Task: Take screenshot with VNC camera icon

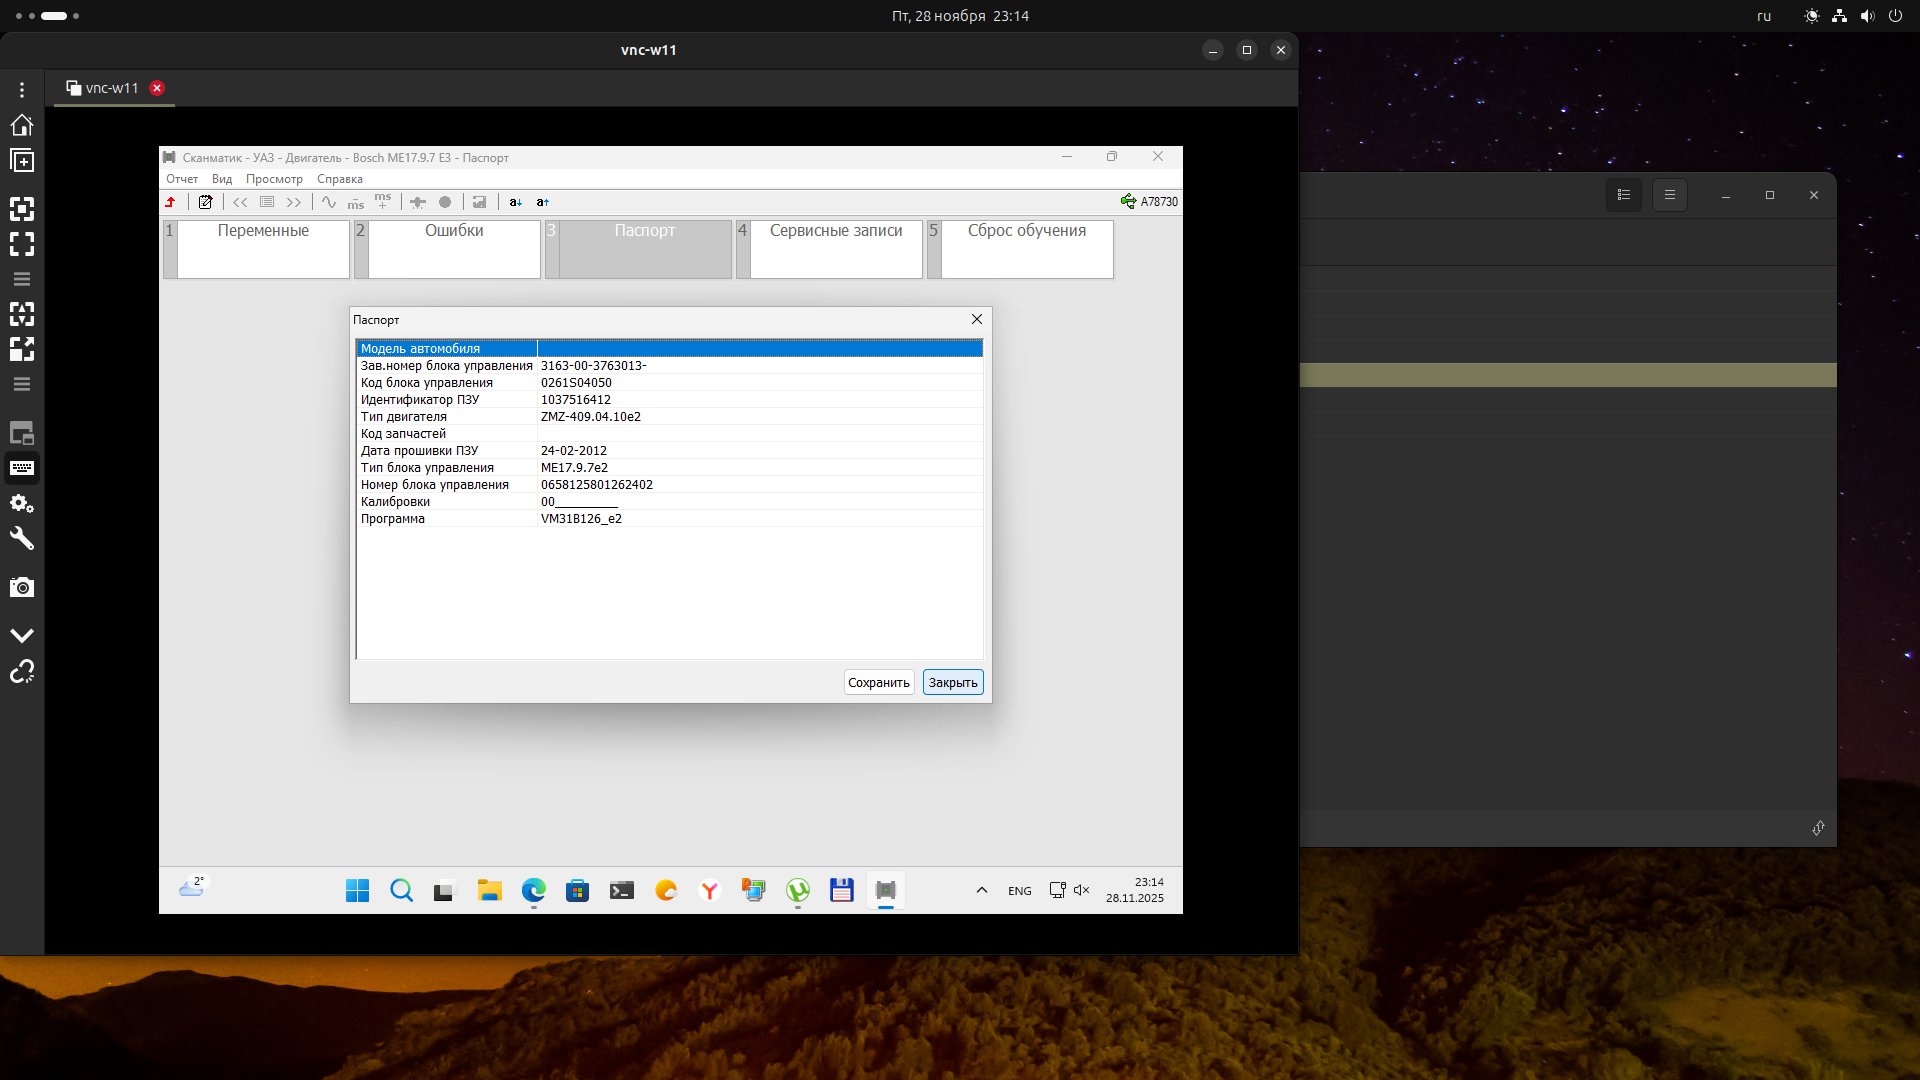Action: click(22, 587)
